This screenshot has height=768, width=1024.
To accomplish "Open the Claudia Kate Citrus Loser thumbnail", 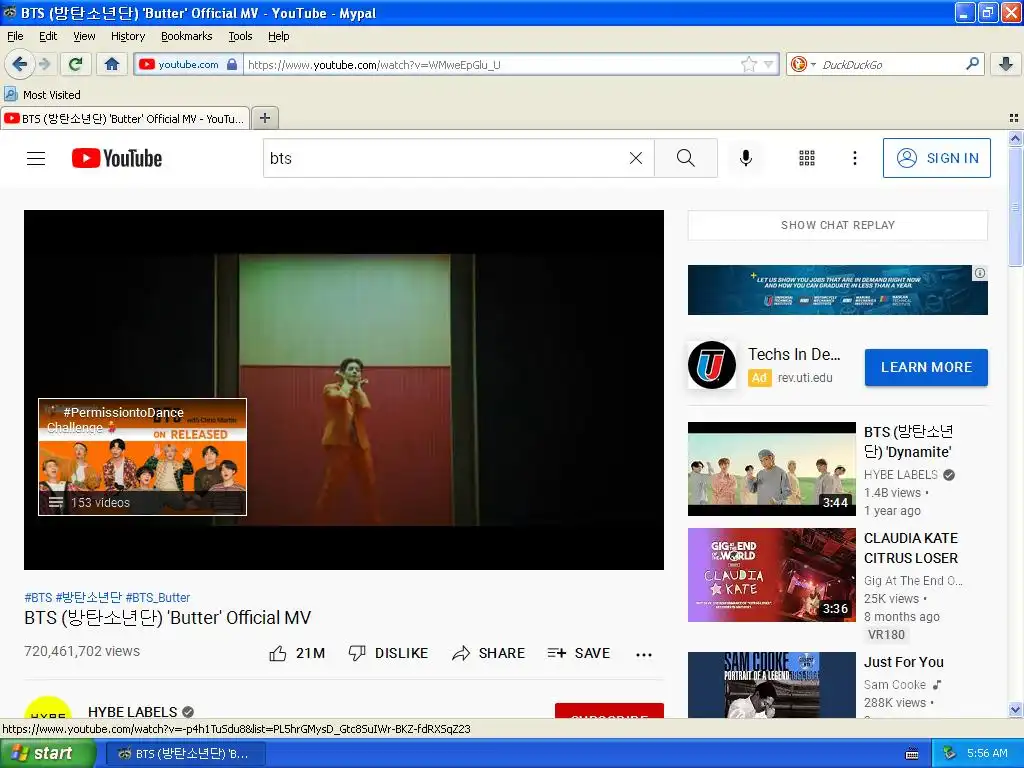I will (x=771, y=575).
